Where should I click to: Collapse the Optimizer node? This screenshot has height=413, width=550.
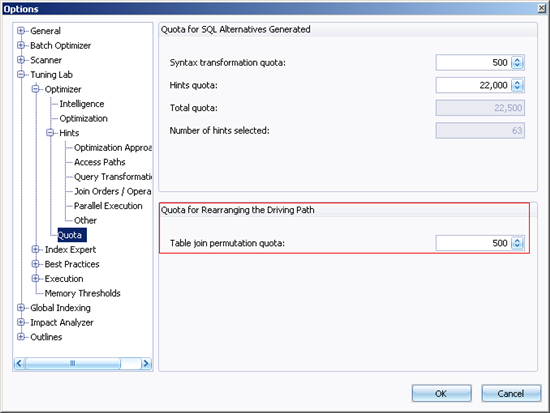pos(35,89)
